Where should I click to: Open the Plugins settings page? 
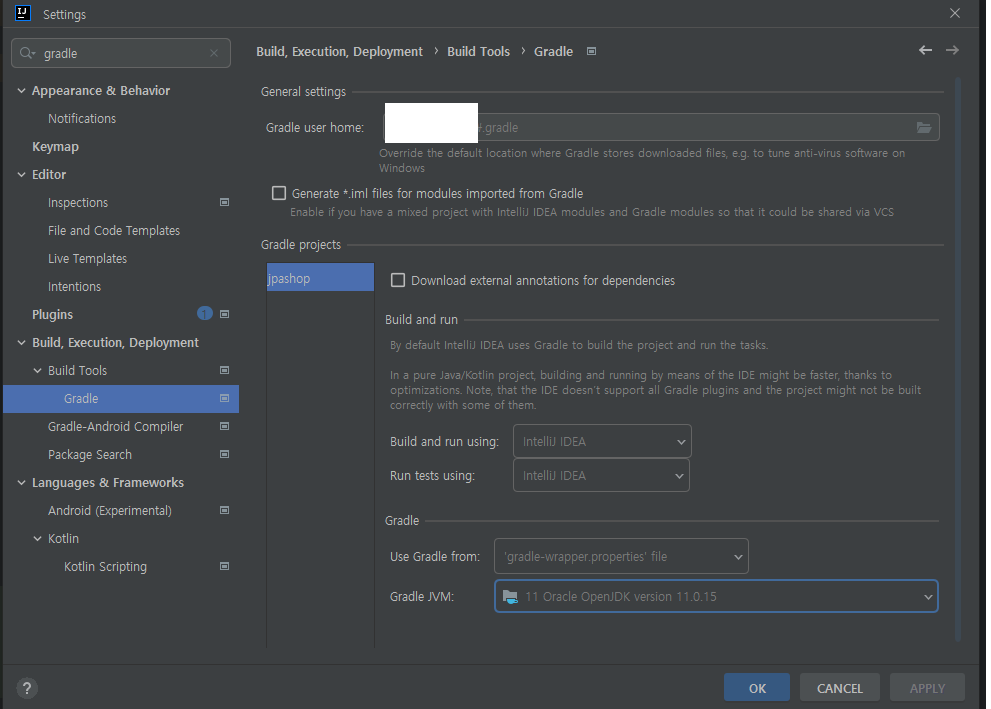point(52,314)
